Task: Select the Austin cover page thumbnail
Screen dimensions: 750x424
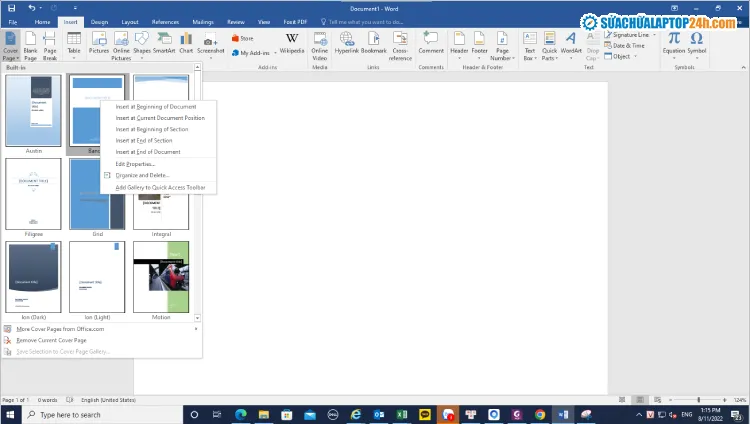Action: coord(33,111)
